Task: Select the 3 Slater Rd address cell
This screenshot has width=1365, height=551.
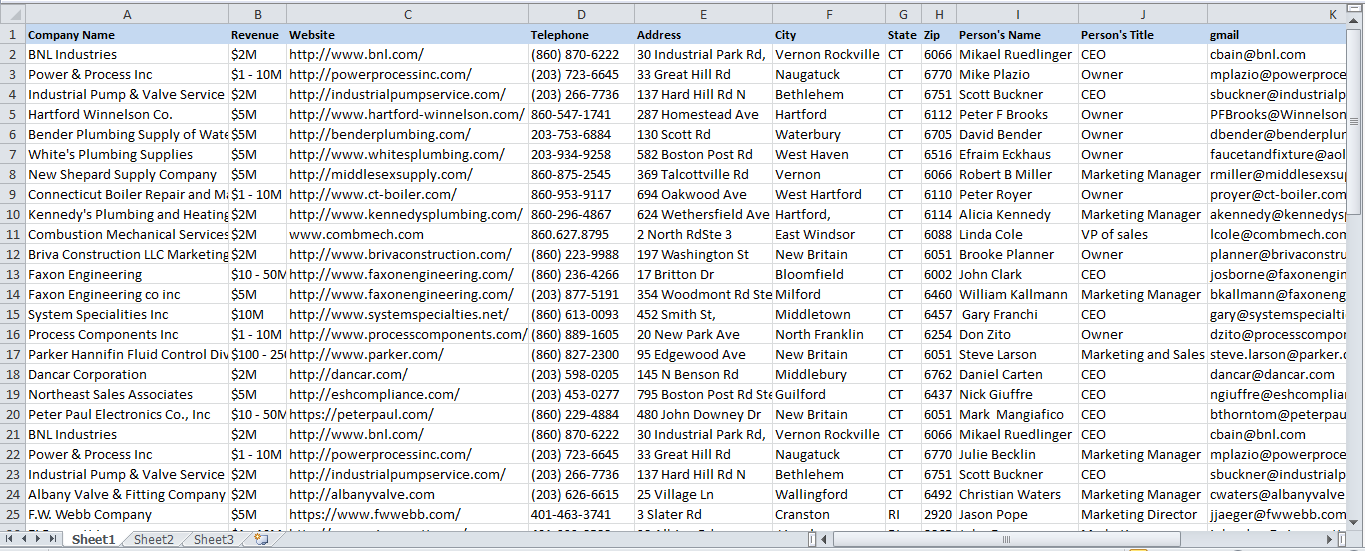Action: pyautogui.click(x=703, y=514)
